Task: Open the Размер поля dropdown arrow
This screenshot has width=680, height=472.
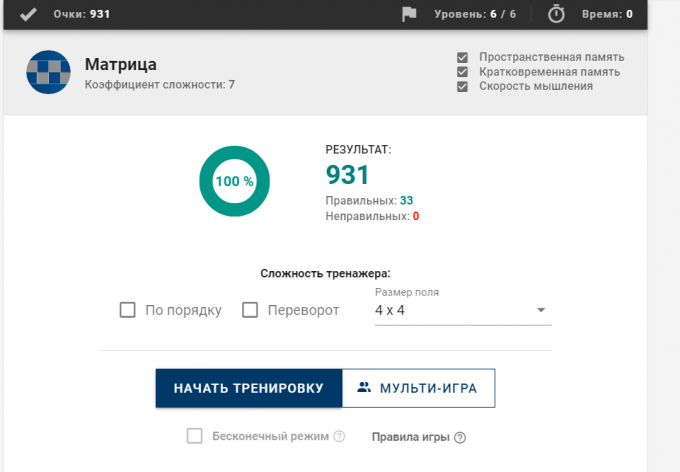Action: coord(540,310)
